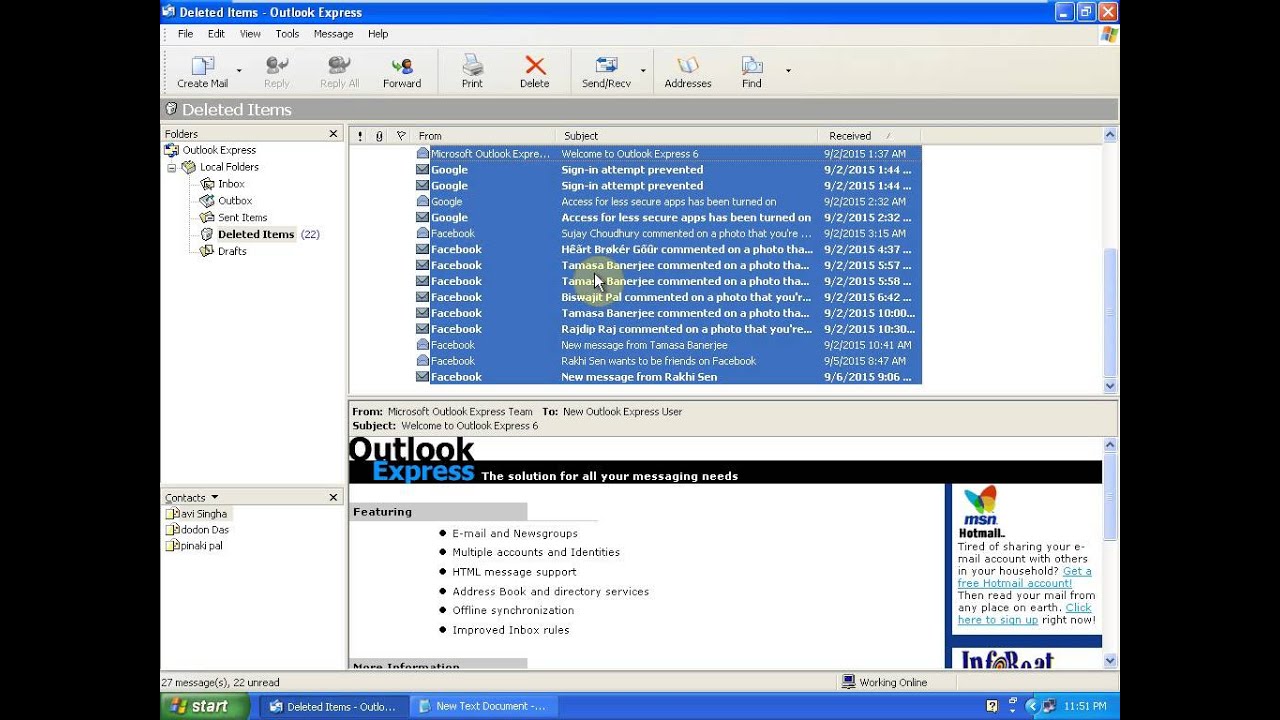
Task: Click the Working Online status indicator
Action: (885, 682)
